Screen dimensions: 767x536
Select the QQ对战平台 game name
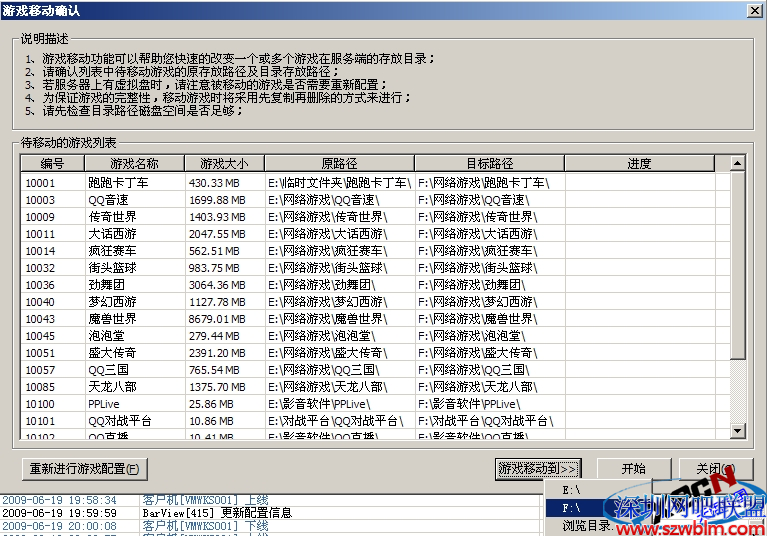click(120, 421)
